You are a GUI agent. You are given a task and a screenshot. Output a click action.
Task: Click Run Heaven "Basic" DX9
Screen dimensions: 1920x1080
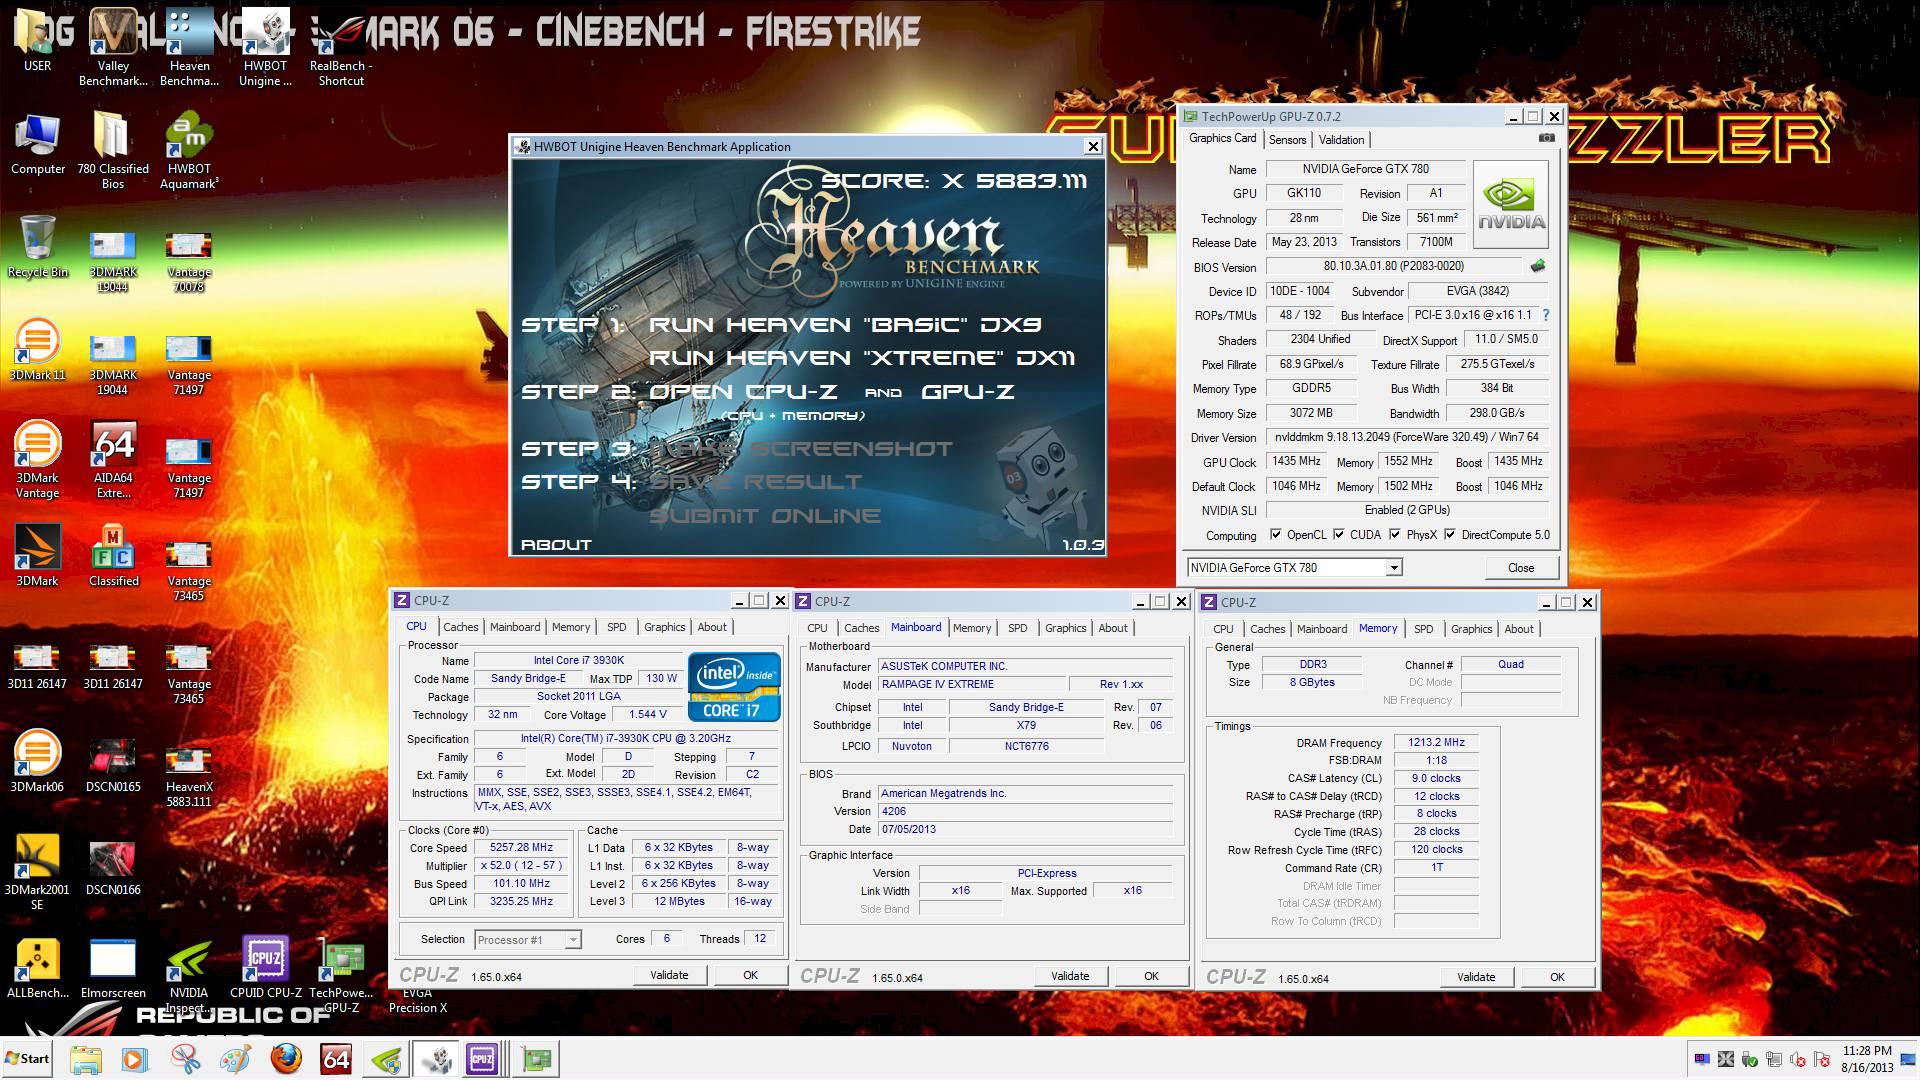click(x=845, y=325)
